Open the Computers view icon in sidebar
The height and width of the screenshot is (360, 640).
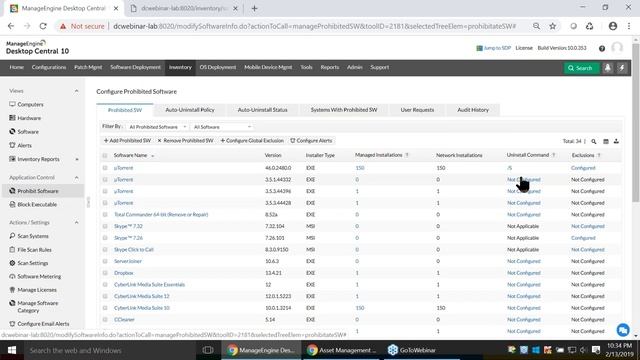[12, 104]
